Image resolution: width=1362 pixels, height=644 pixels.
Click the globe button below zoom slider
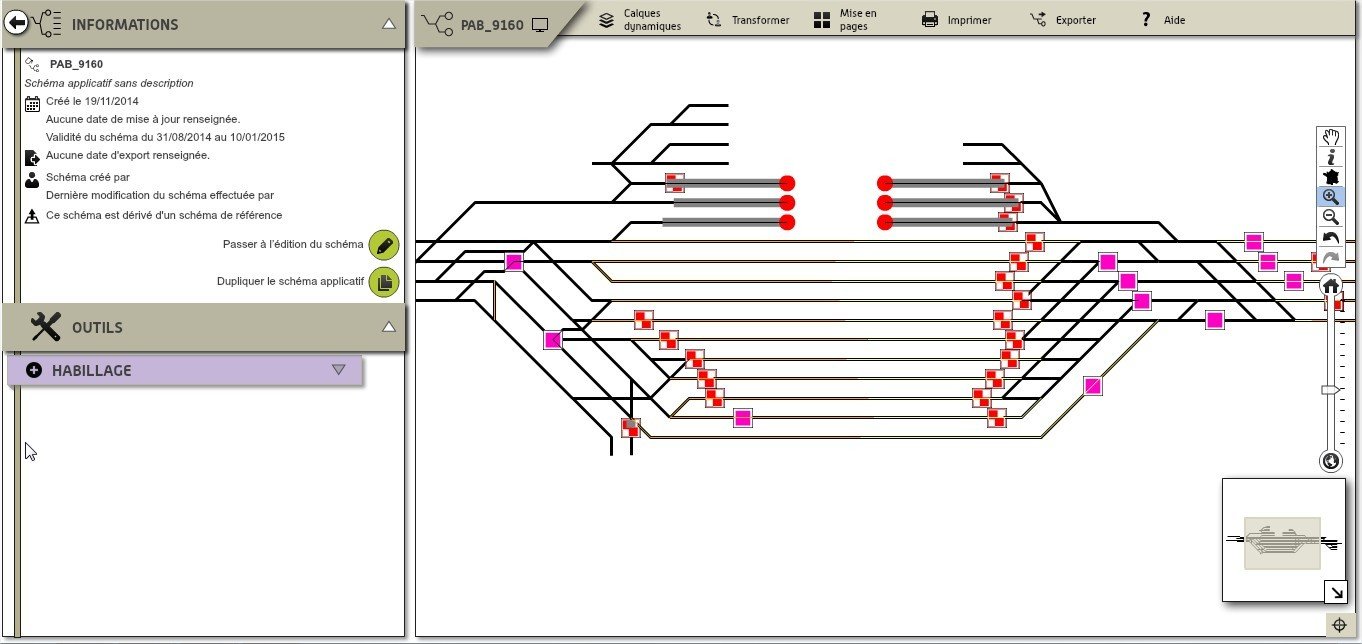click(1330, 461)
